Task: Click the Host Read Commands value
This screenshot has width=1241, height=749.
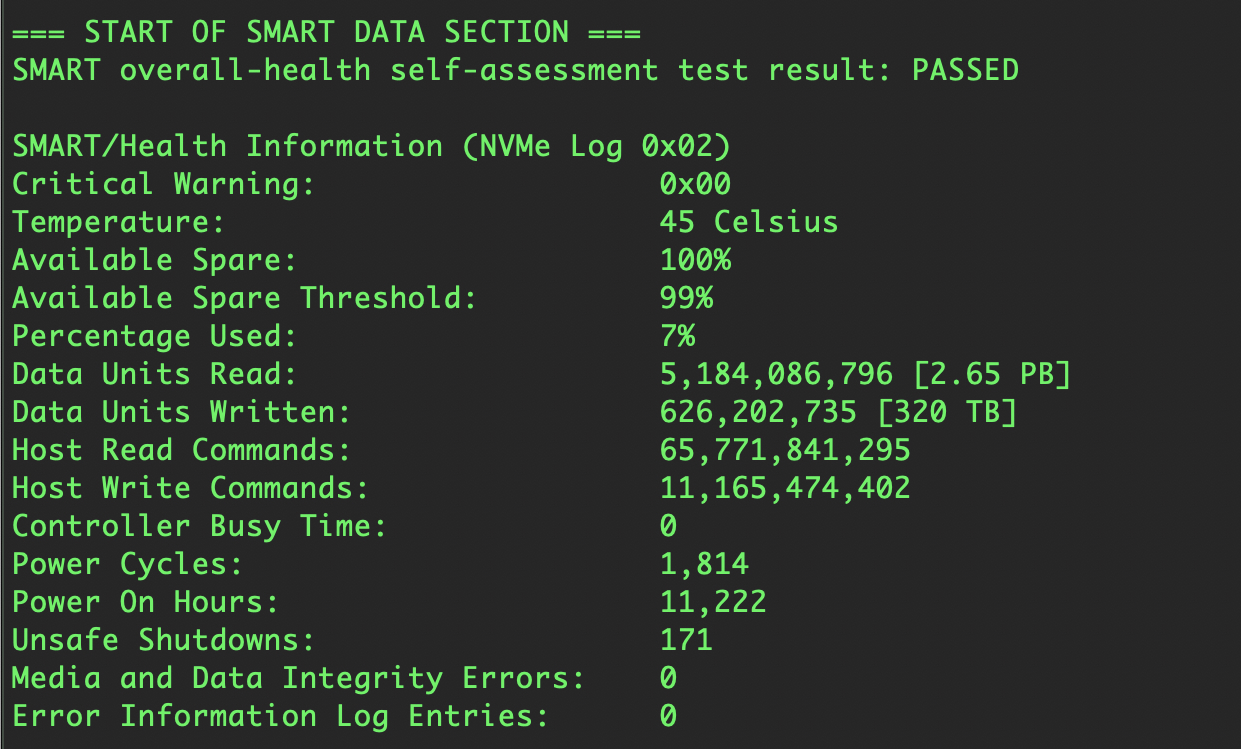Action: (785, 450)
